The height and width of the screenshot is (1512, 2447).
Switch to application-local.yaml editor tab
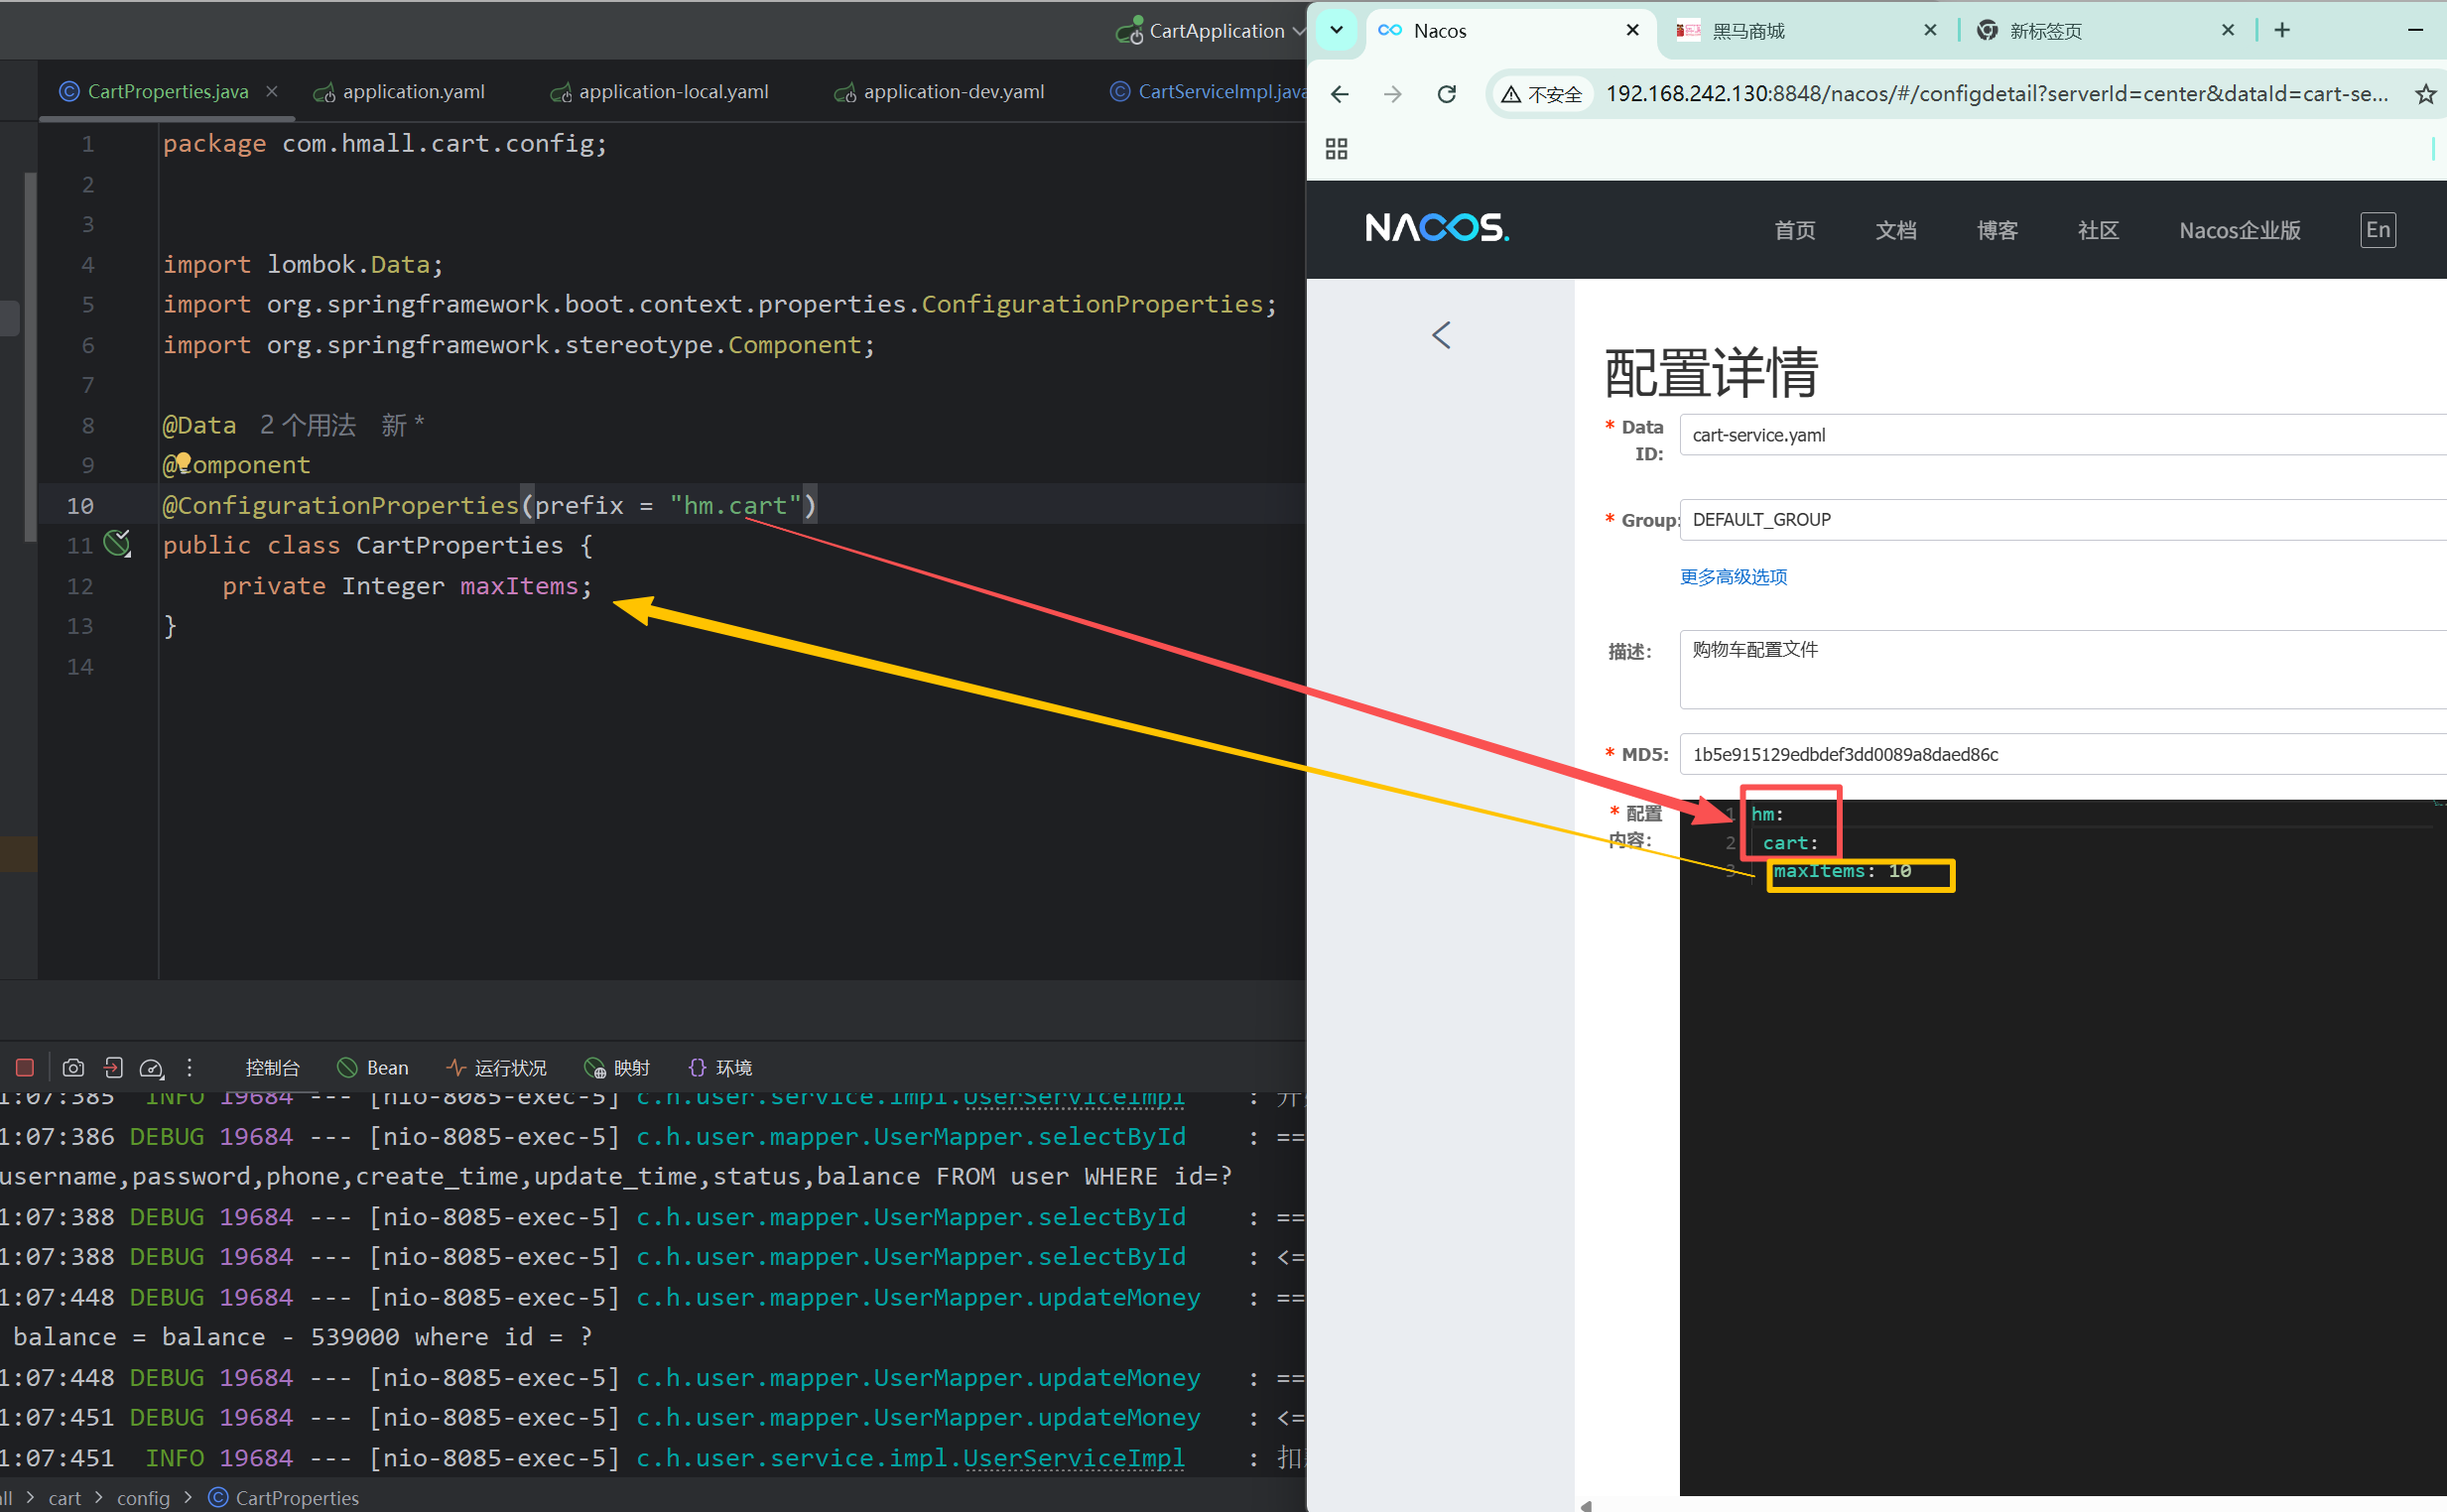672,92
